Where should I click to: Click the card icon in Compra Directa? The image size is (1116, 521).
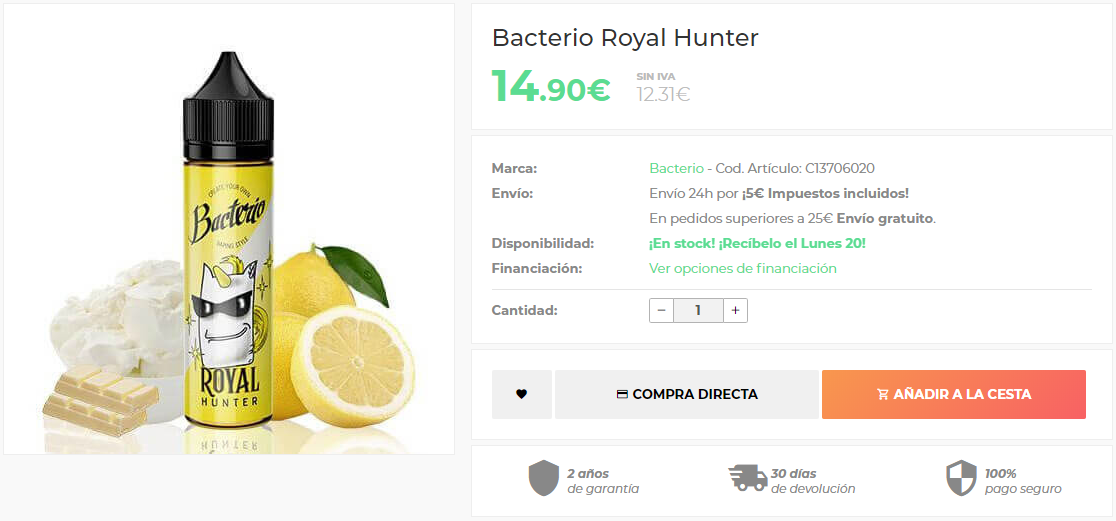[x=622, y=394]
